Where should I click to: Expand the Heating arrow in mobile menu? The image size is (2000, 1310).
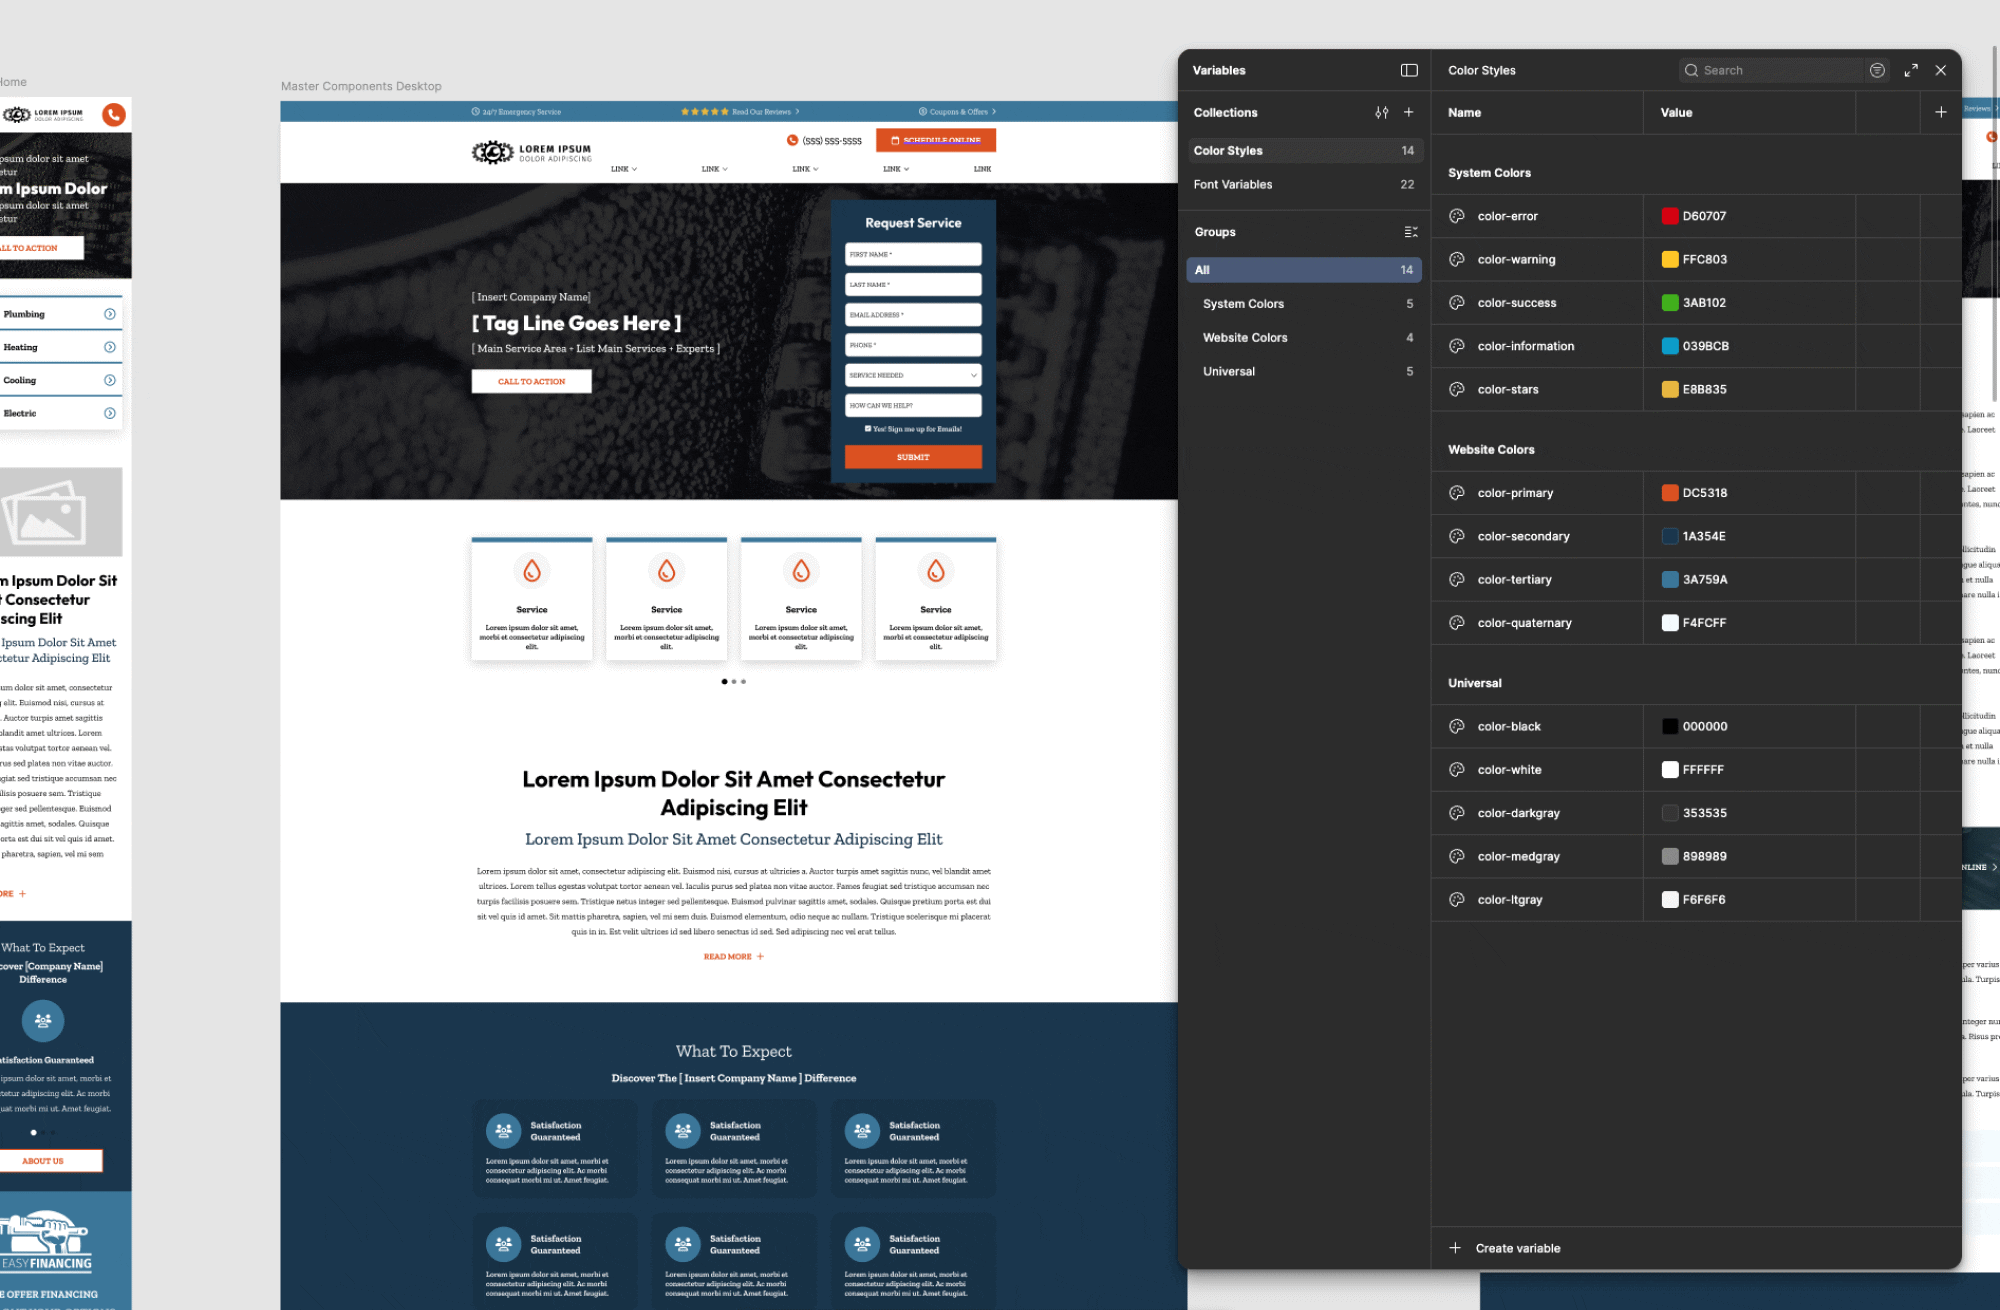click(x=110, y=347)
